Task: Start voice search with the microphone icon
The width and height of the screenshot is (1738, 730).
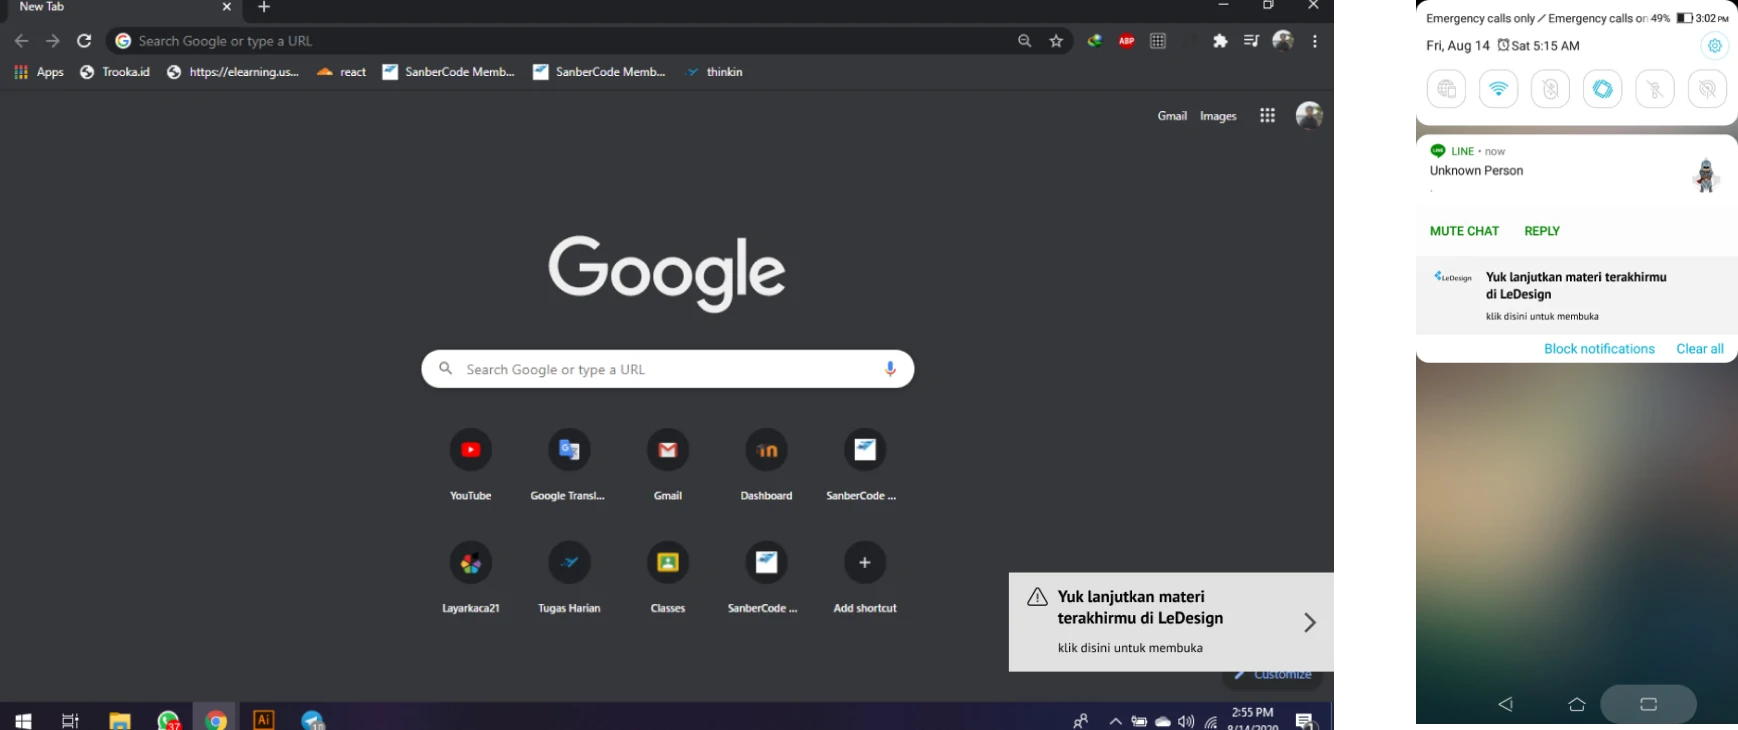Action: coord(890,369)
